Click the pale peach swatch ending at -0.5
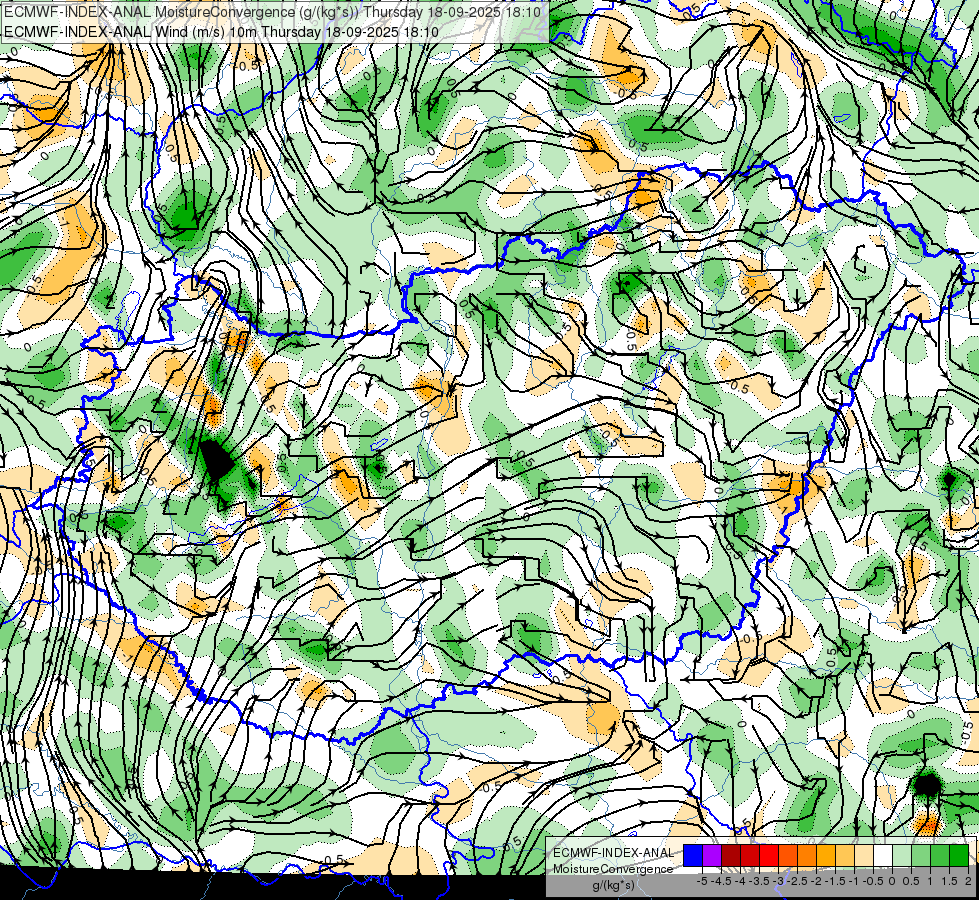979x900 pixels. pyautogui.click(x=864, y=855)
